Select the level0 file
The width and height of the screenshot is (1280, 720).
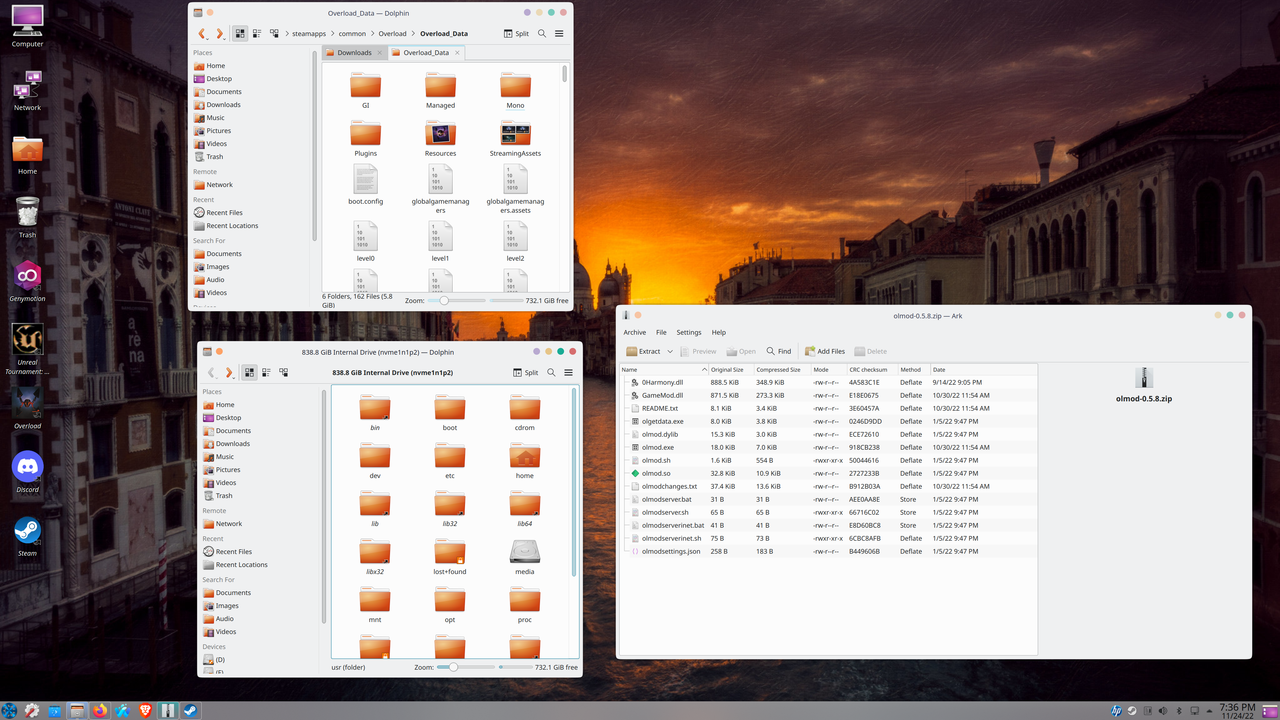pyautogui.click(x=365, y=243)
